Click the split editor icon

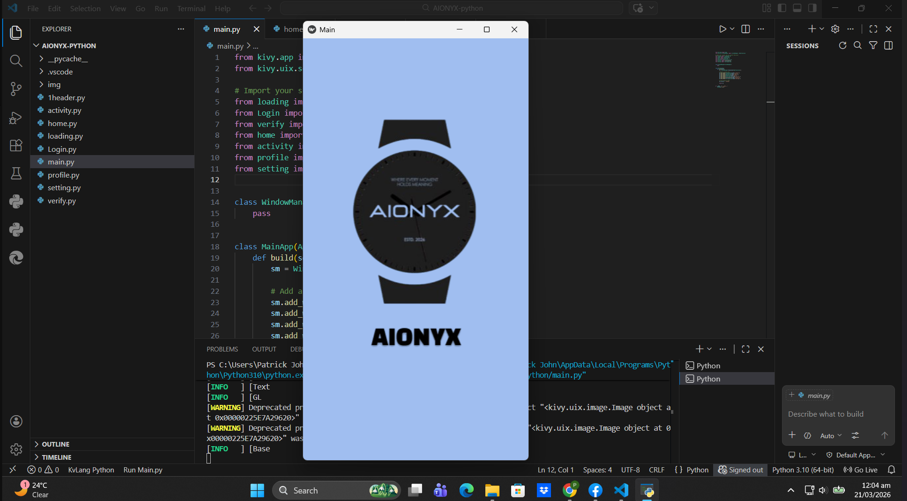(x=745, y=29)
